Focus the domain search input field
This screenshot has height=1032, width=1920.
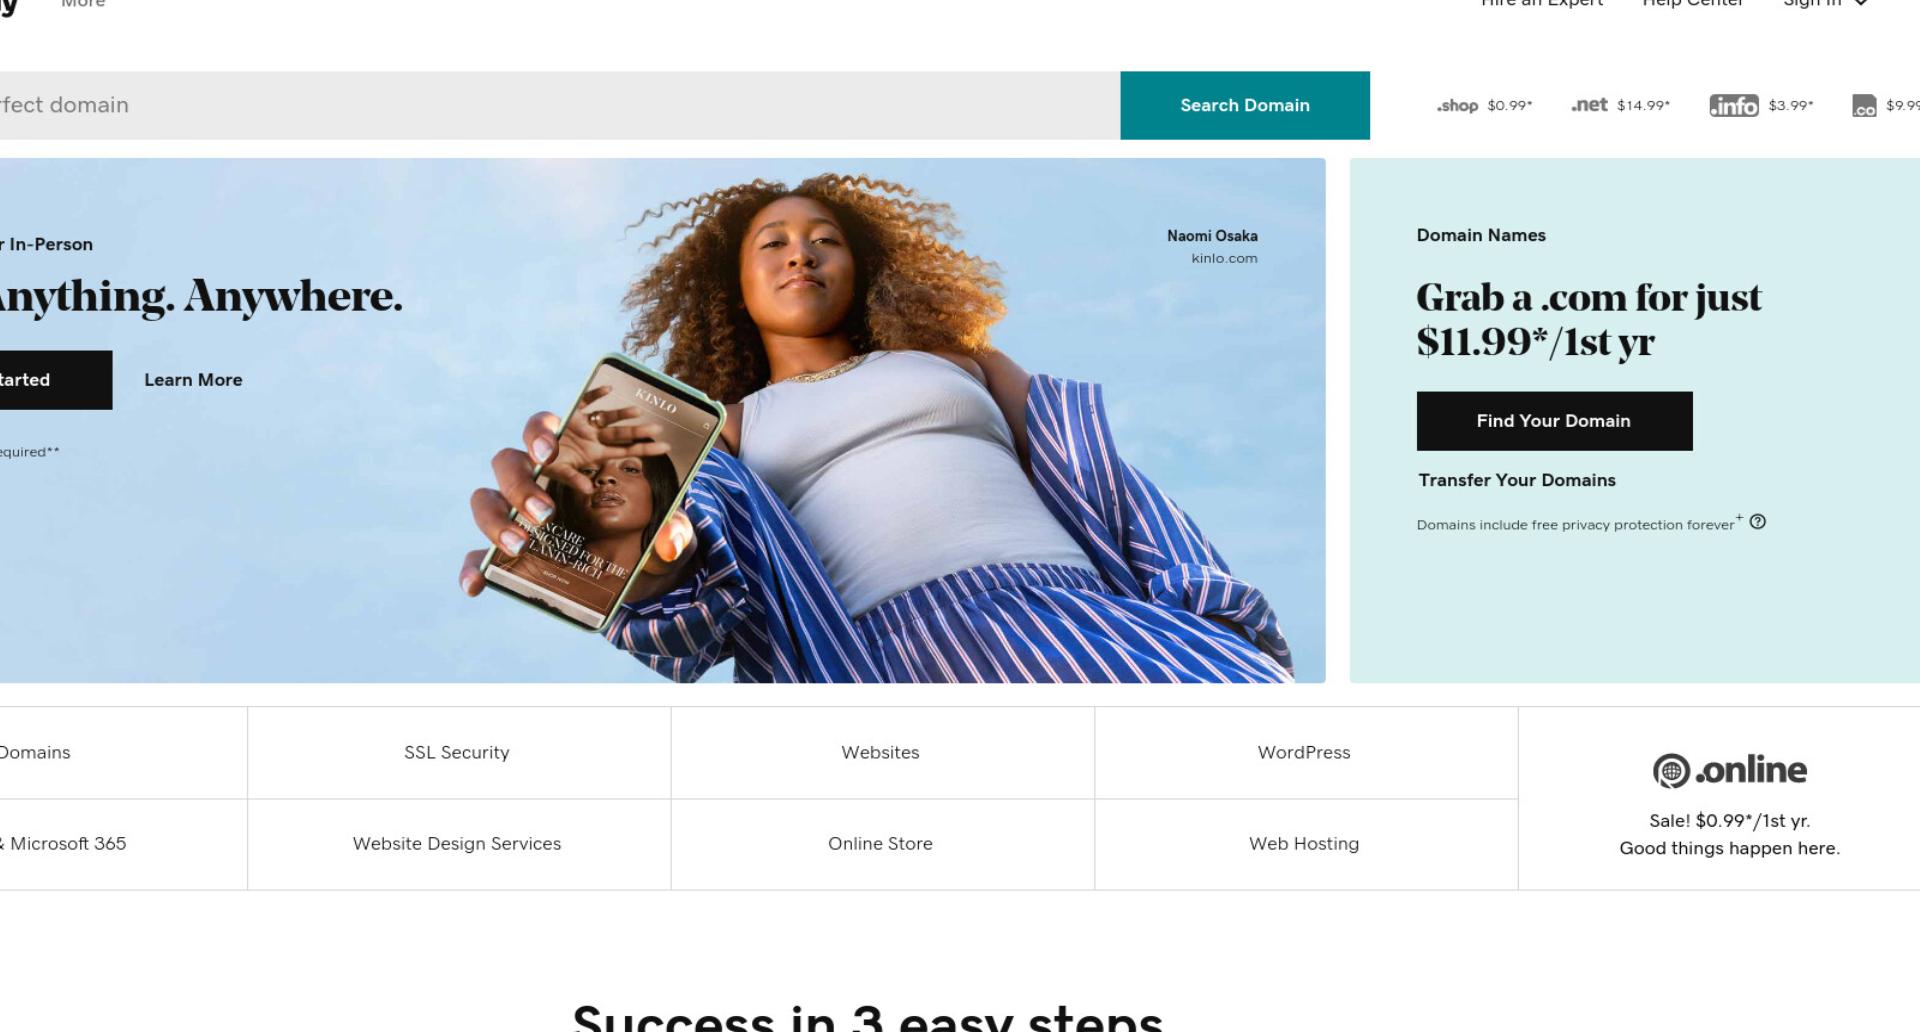560,105
